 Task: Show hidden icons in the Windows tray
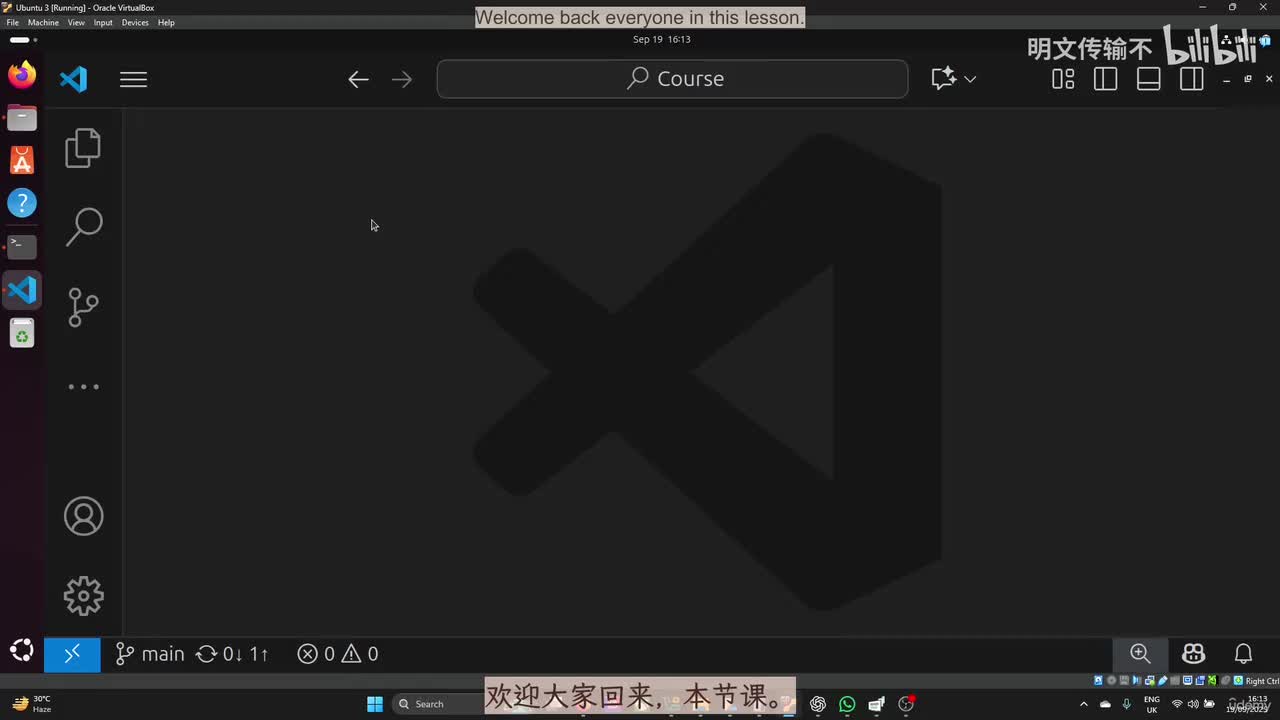click(1083, 704)
